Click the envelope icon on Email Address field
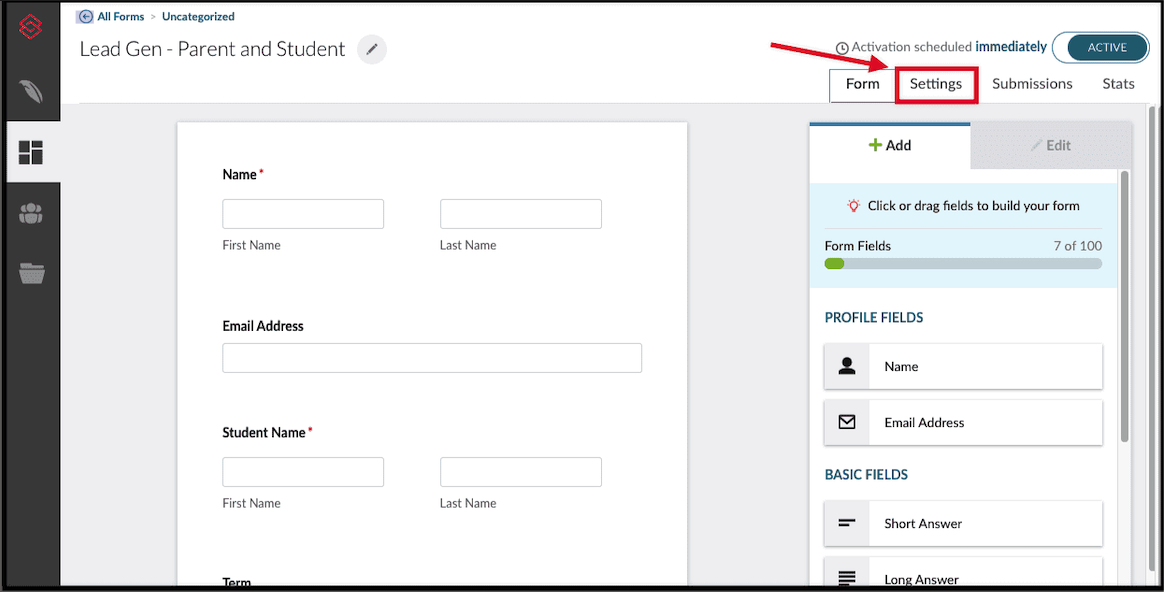The image size is (1164, 592). [x=846, y=422]
